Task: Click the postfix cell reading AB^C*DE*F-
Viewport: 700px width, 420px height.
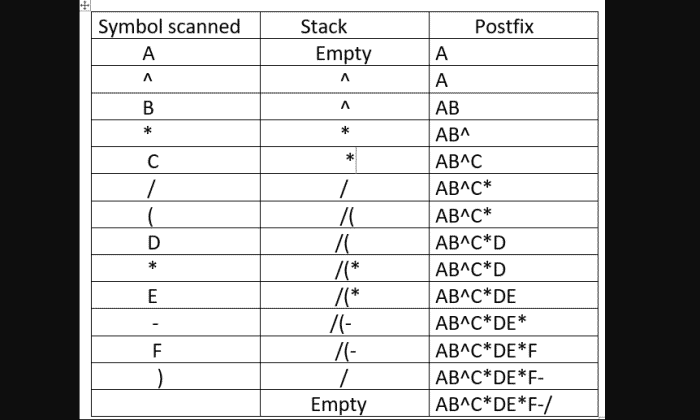Action: 513,376
